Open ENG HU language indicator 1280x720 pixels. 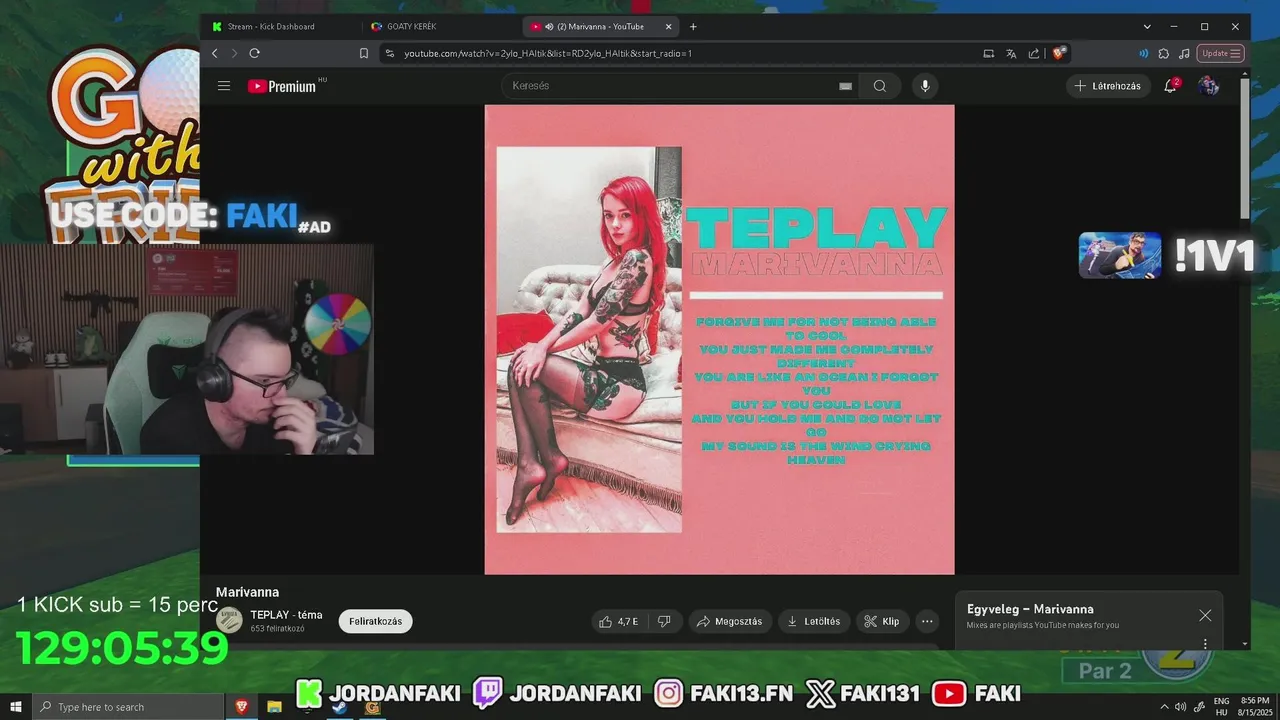point(1221,707)
